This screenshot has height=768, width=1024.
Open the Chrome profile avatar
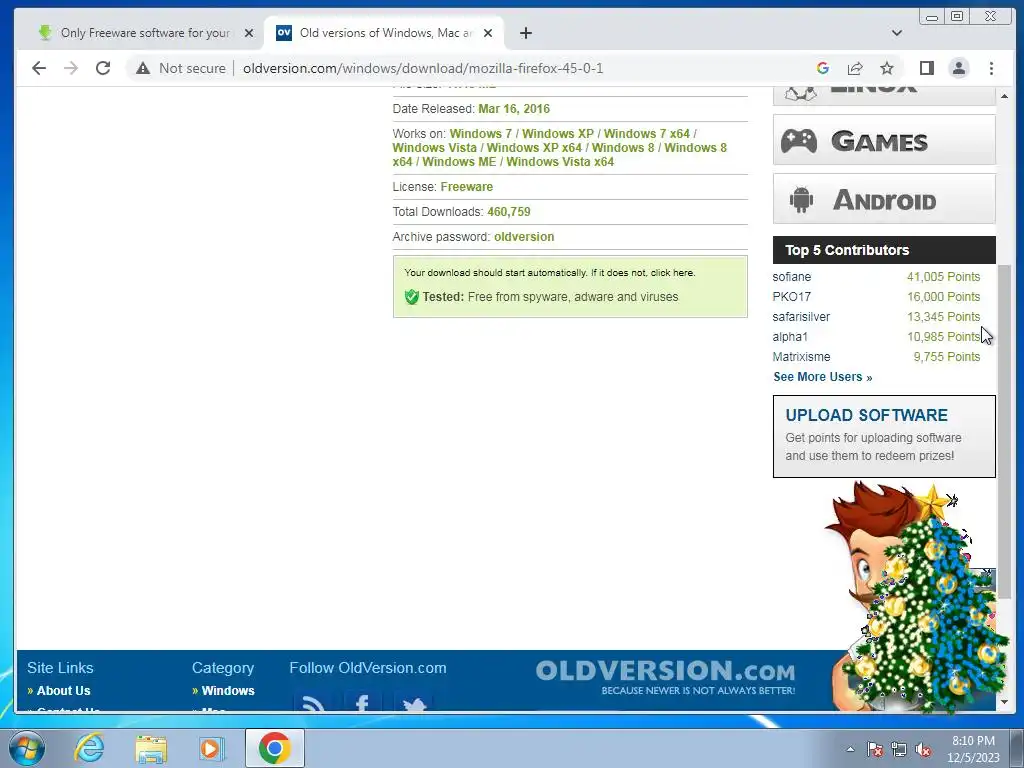tap(959, 68)
